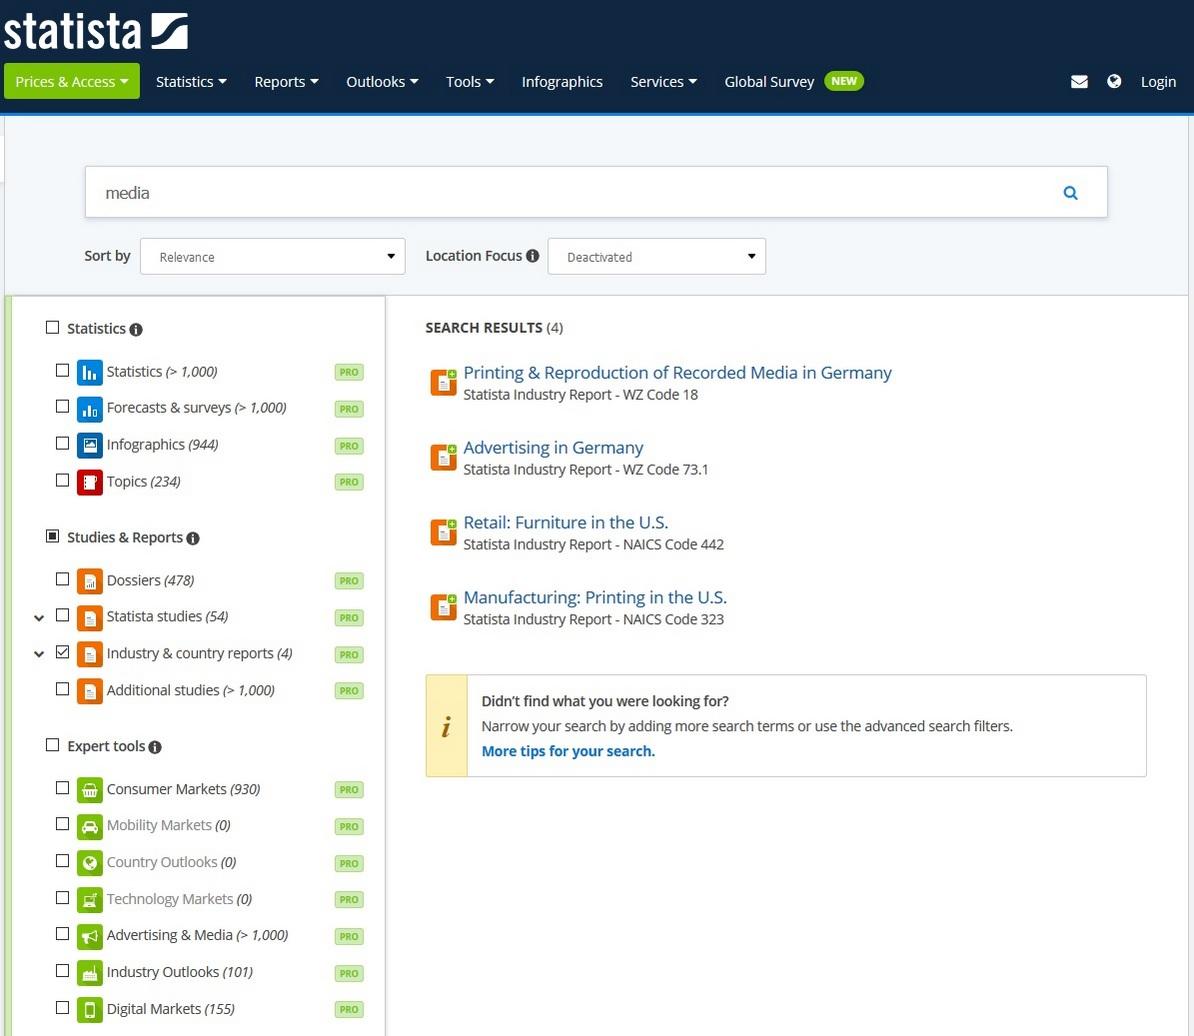Screen dimensions: 1194x1036
Task: Click the Digital Markets phone icon
Action: pyautogui.click(x=90, y=1010)
